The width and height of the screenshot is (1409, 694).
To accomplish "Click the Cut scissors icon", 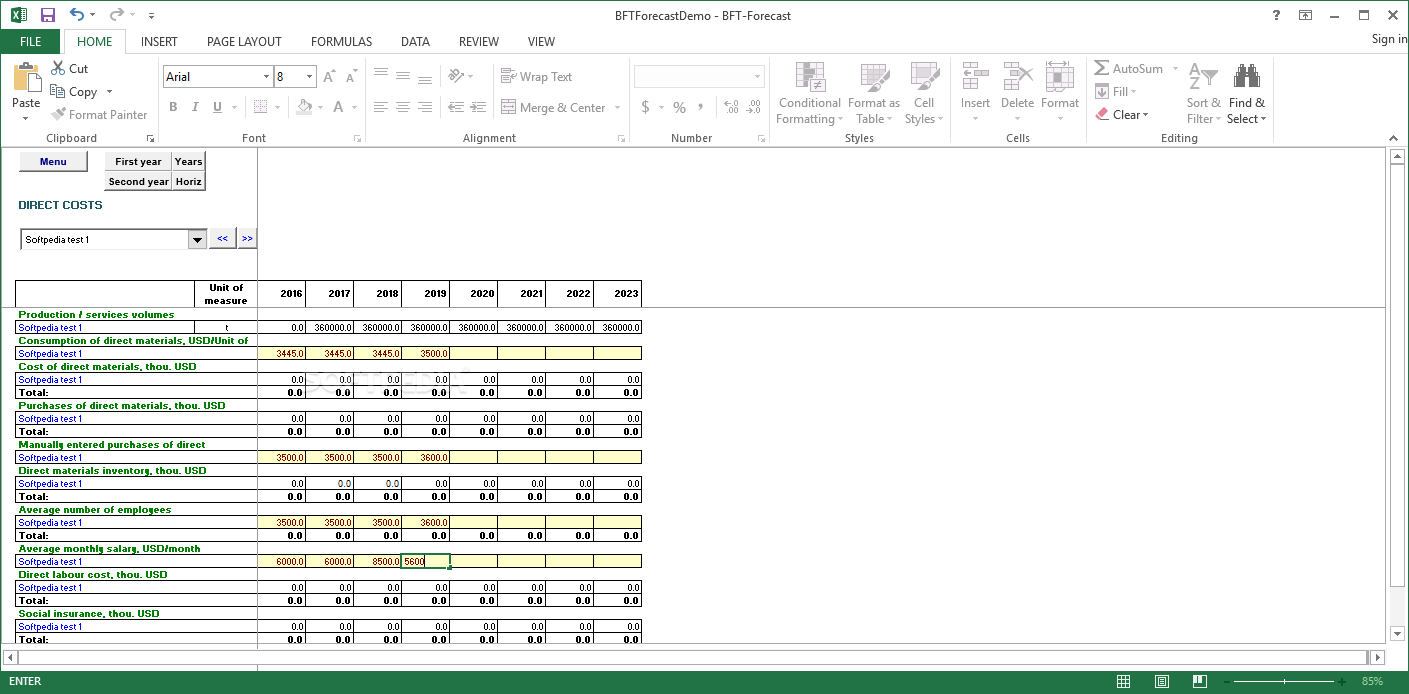I will (58, 68).
